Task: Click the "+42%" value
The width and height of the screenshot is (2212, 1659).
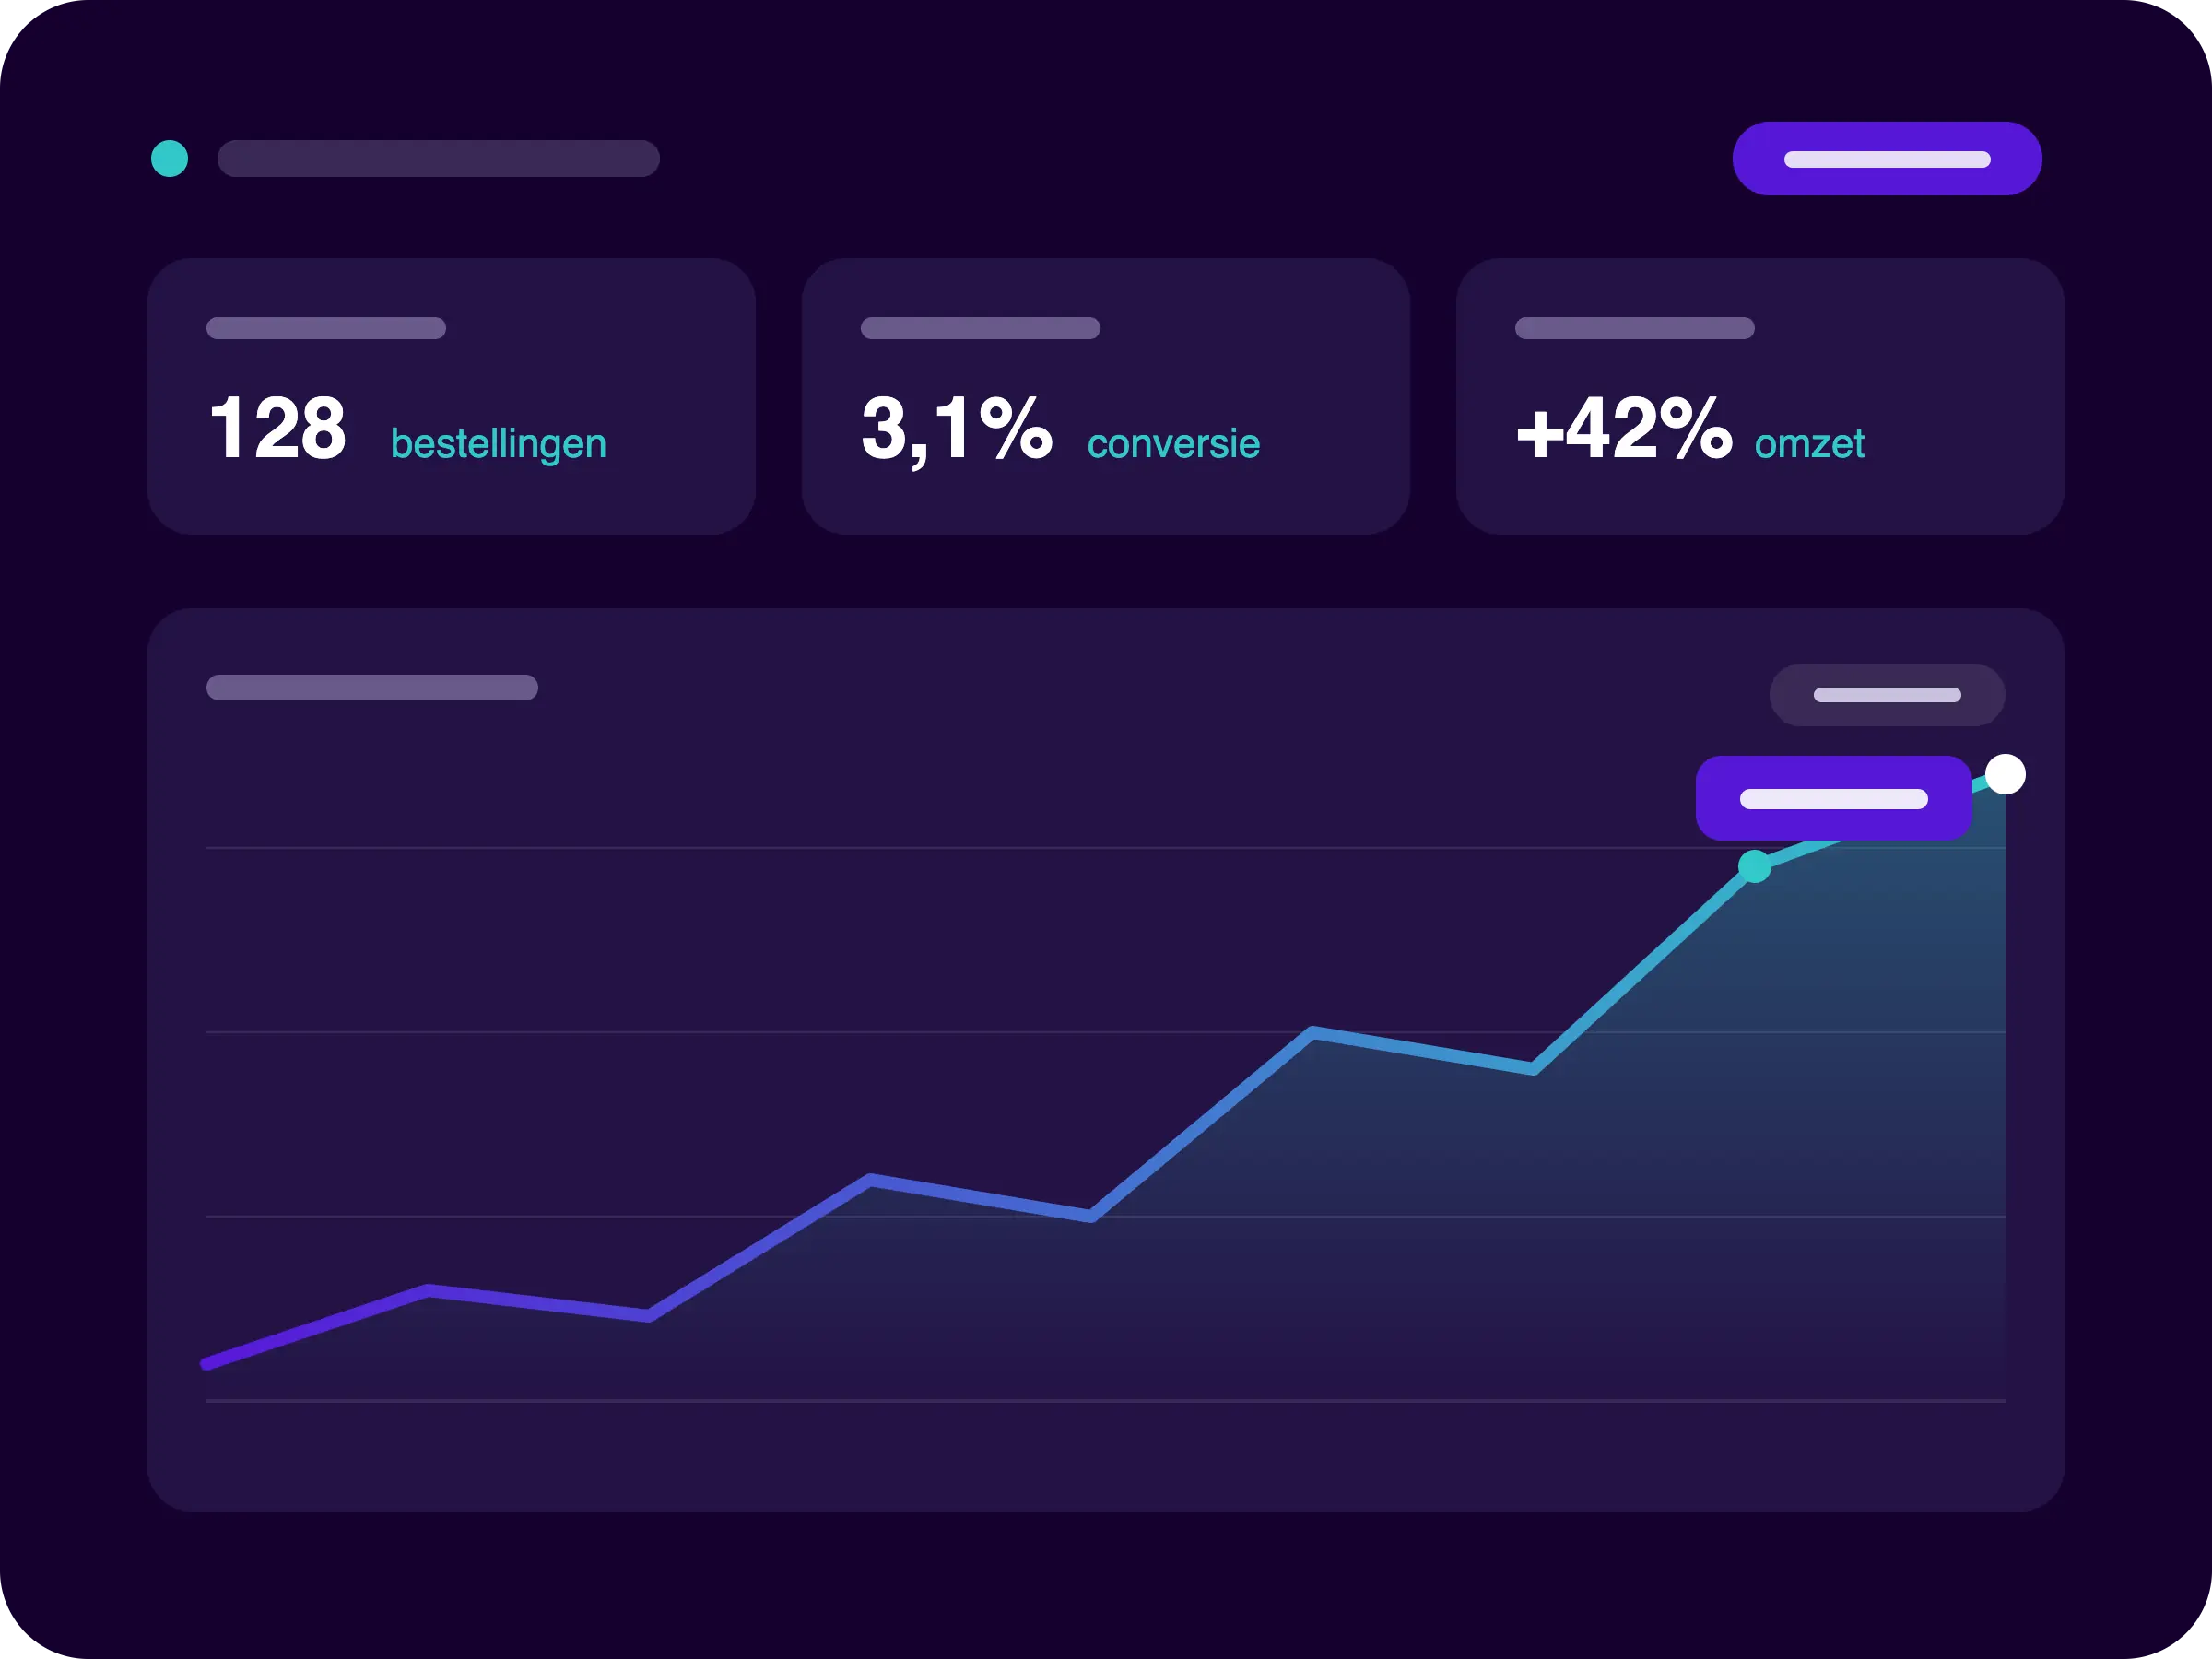Action: coord(1624,428)
